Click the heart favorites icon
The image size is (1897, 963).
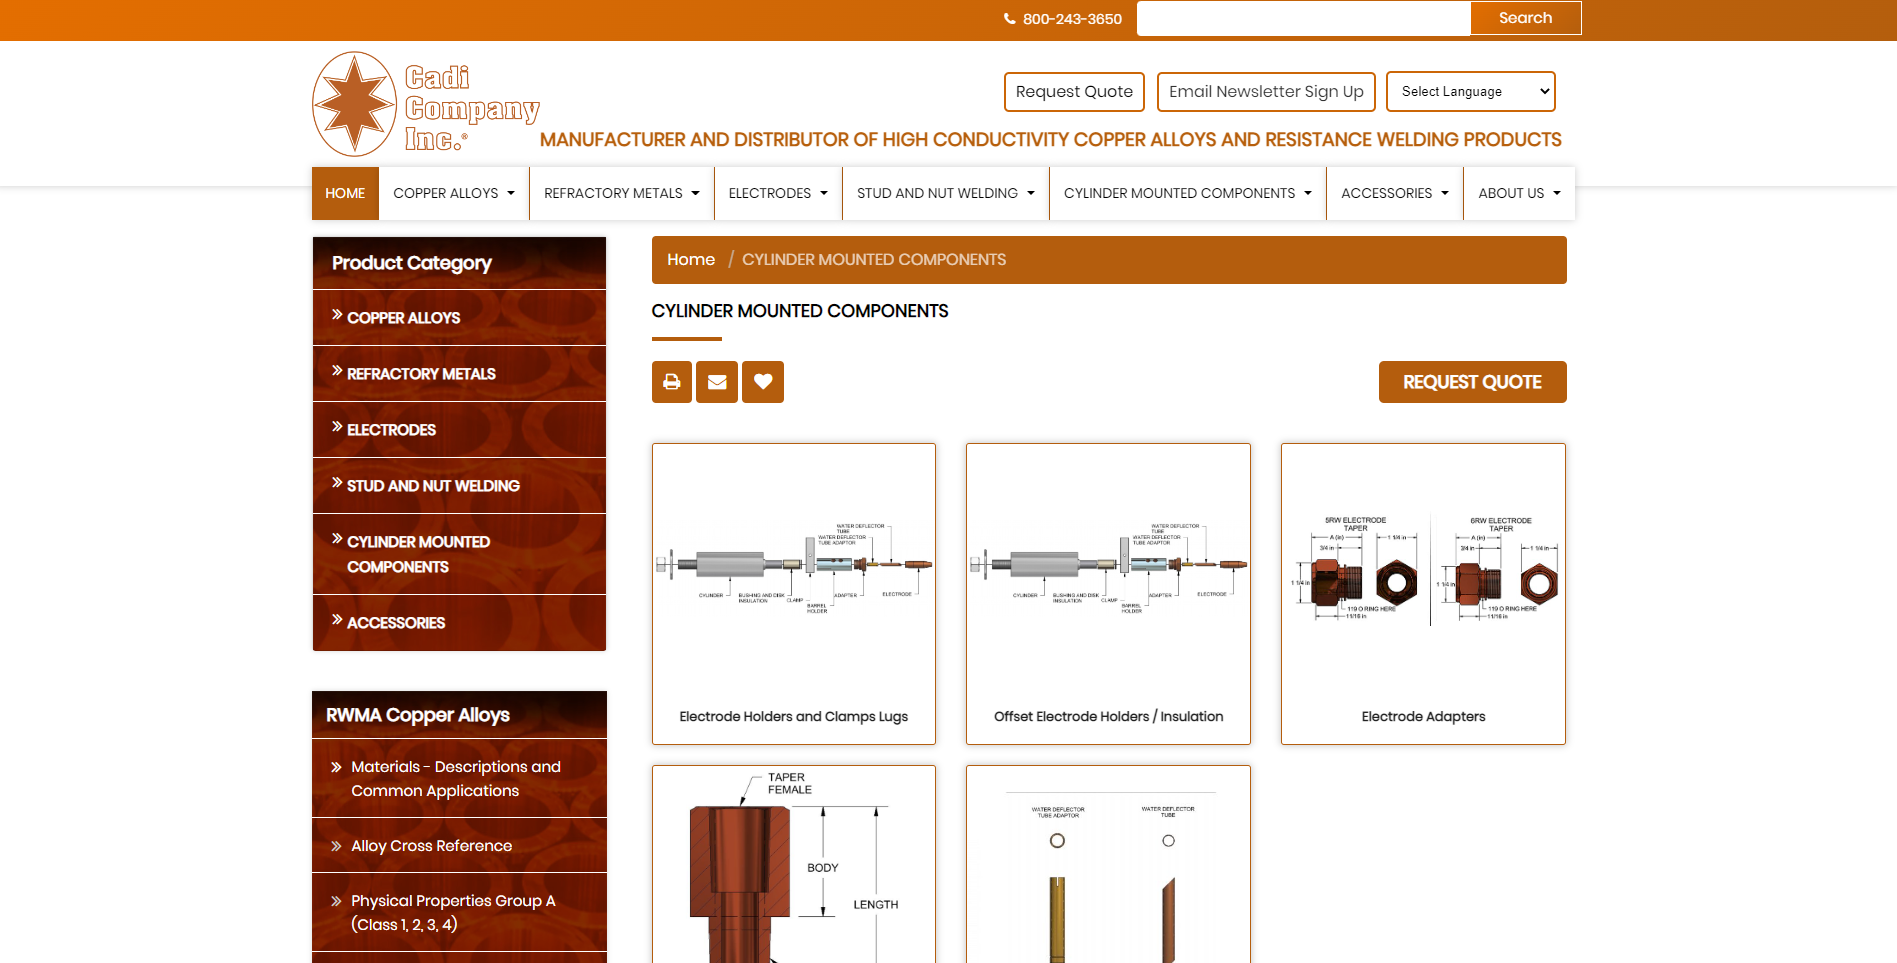pos(763,382)
